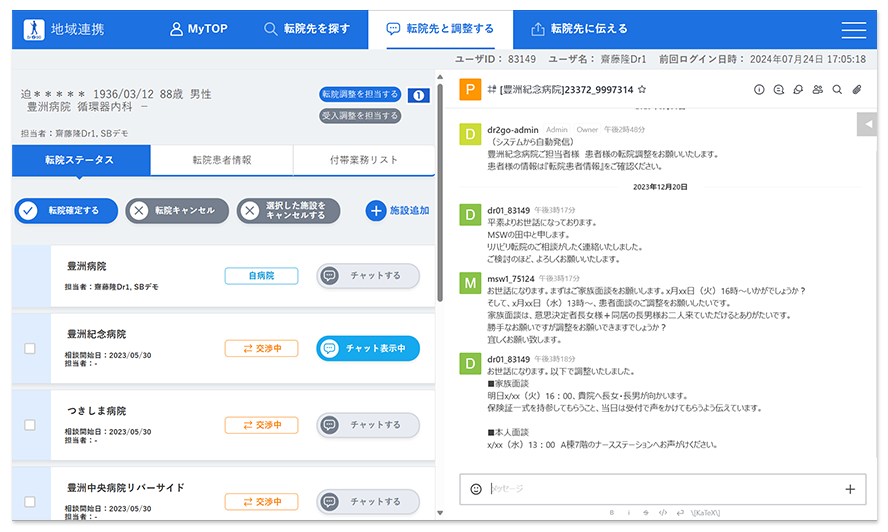Open chat with つきしま病院 via チャットする
Viewport: 888px width, 532px height.
click(368, 425)
